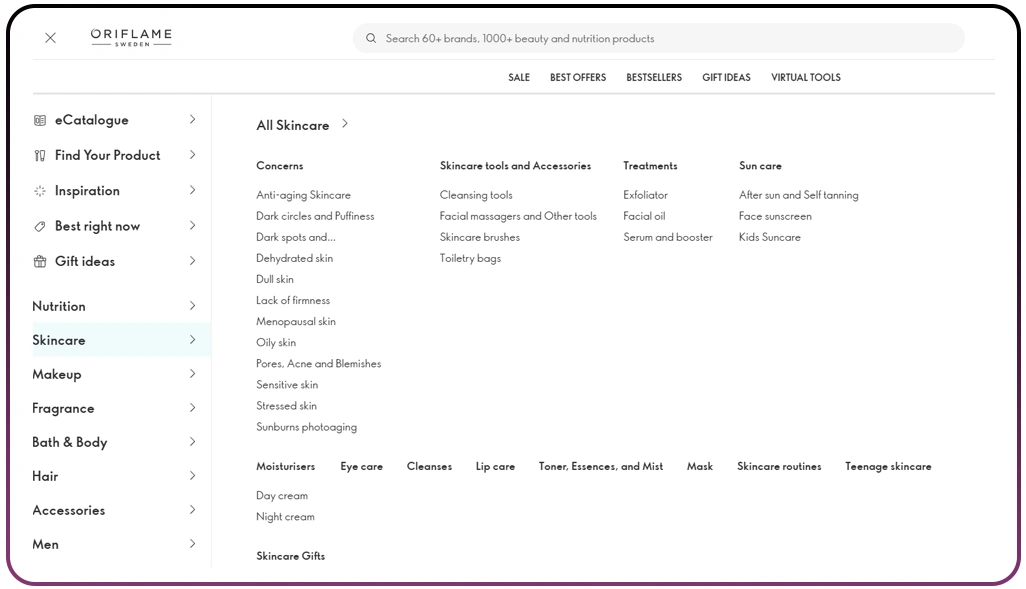Open the Day cream link

pos(281,496)
